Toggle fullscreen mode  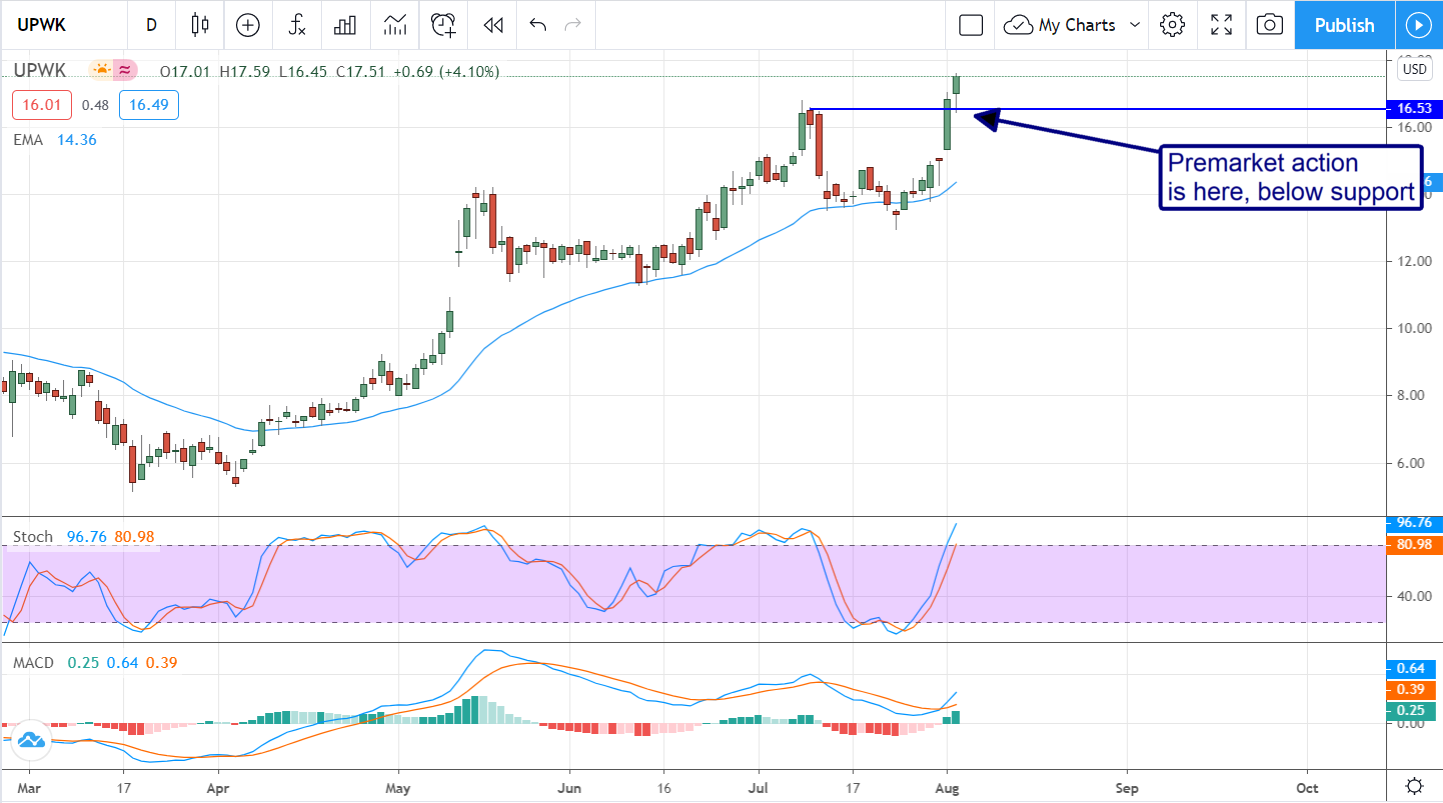[x=1221, y=25]
